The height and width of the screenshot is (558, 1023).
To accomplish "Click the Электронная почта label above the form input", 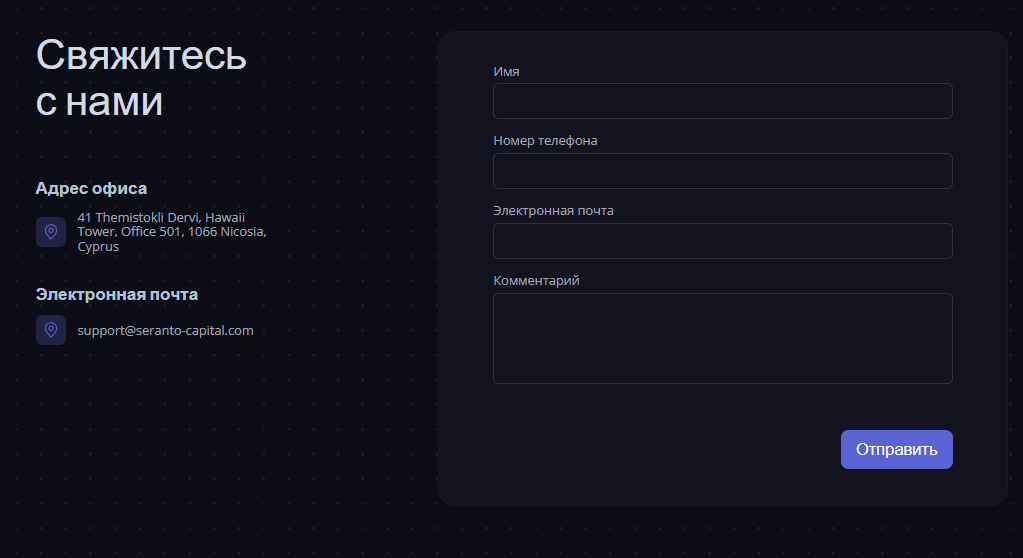I will 553,211.
